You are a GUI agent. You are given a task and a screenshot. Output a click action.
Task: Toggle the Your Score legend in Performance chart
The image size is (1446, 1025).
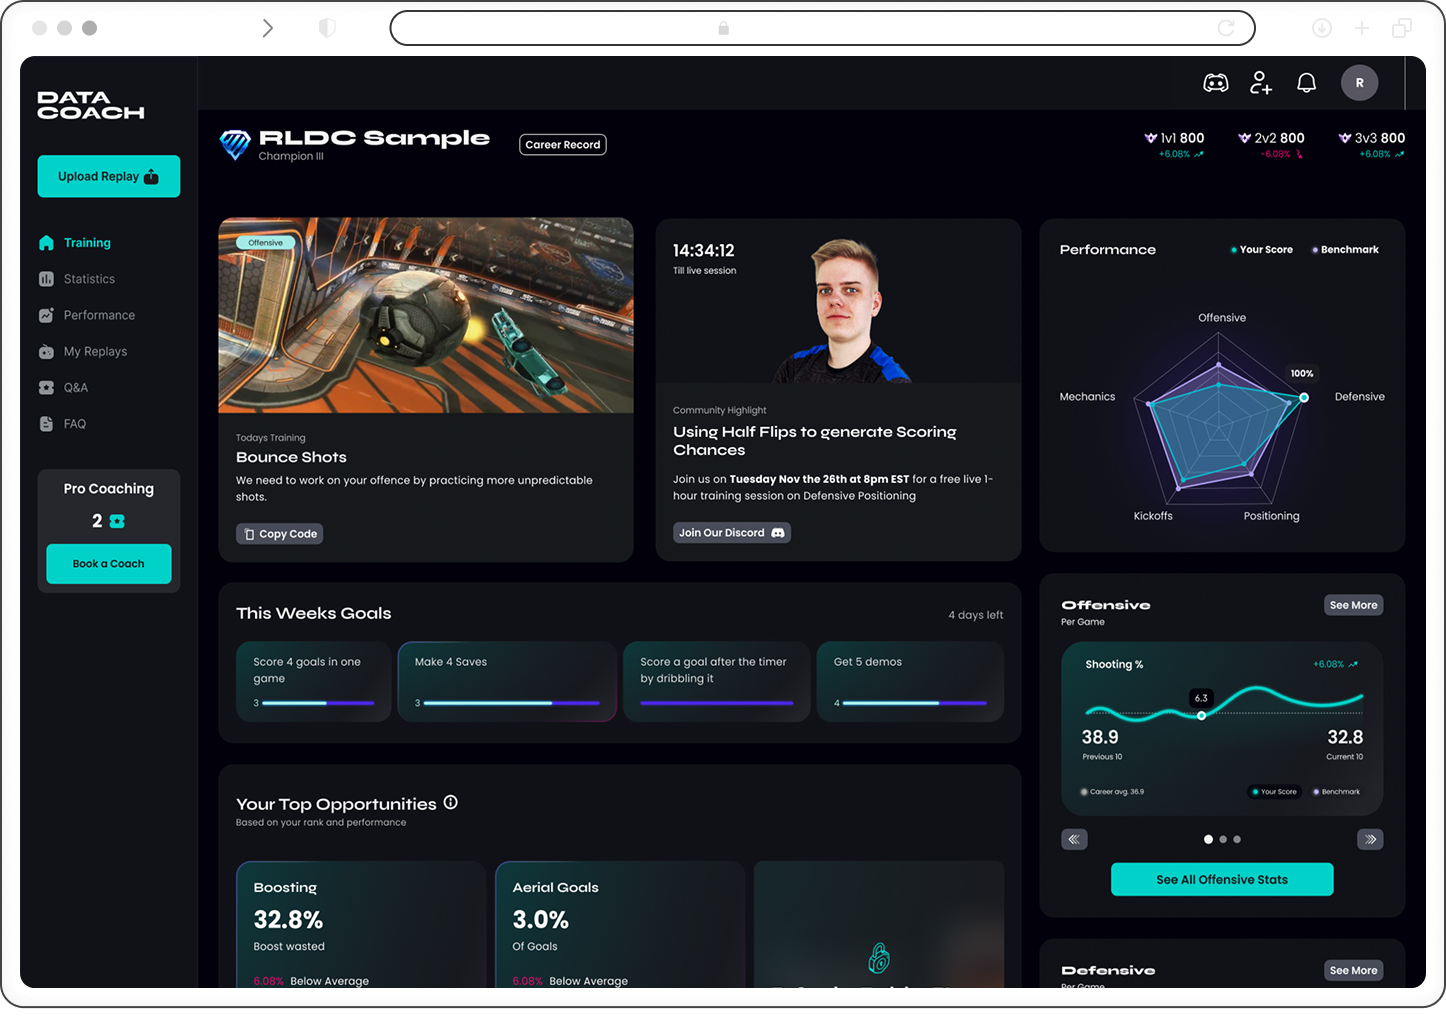click(1261, 249)
